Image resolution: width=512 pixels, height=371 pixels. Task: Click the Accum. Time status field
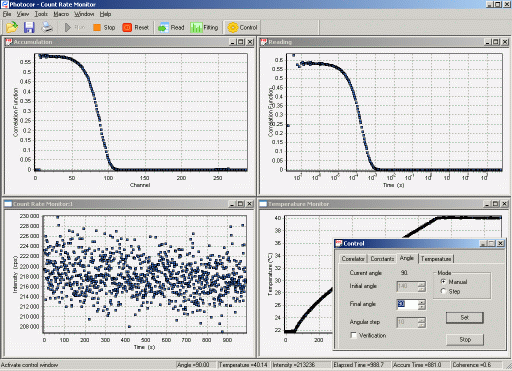[420, 365]
